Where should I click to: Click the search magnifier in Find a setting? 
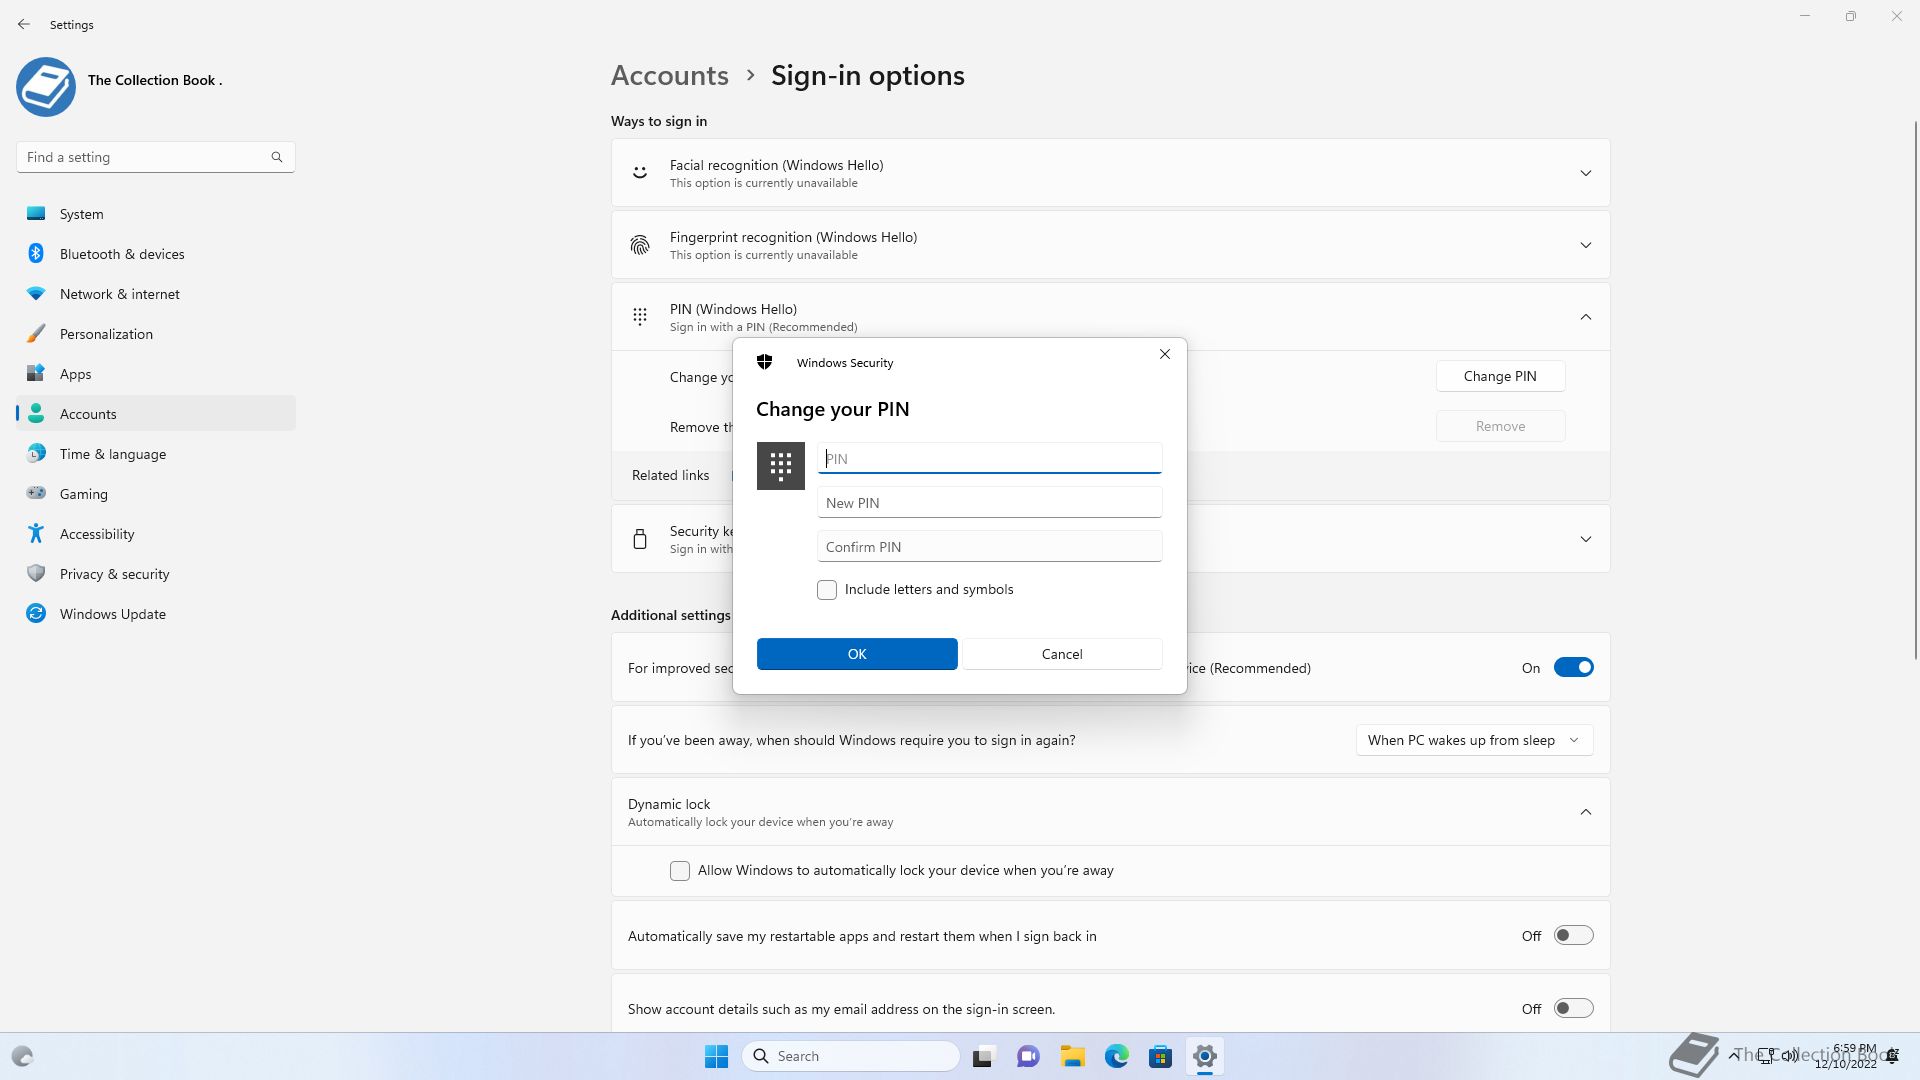(277, 157)
